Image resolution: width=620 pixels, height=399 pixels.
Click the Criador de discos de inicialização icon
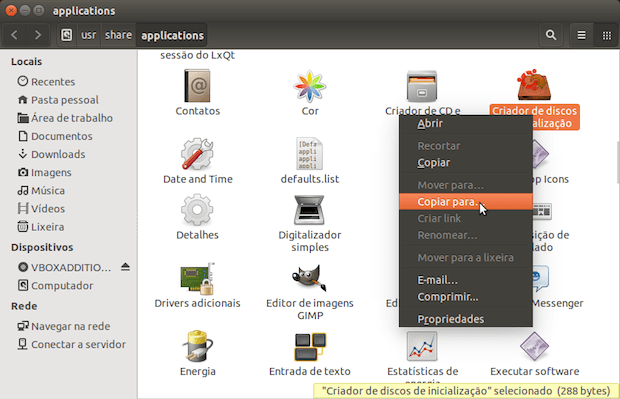(534, 85)
